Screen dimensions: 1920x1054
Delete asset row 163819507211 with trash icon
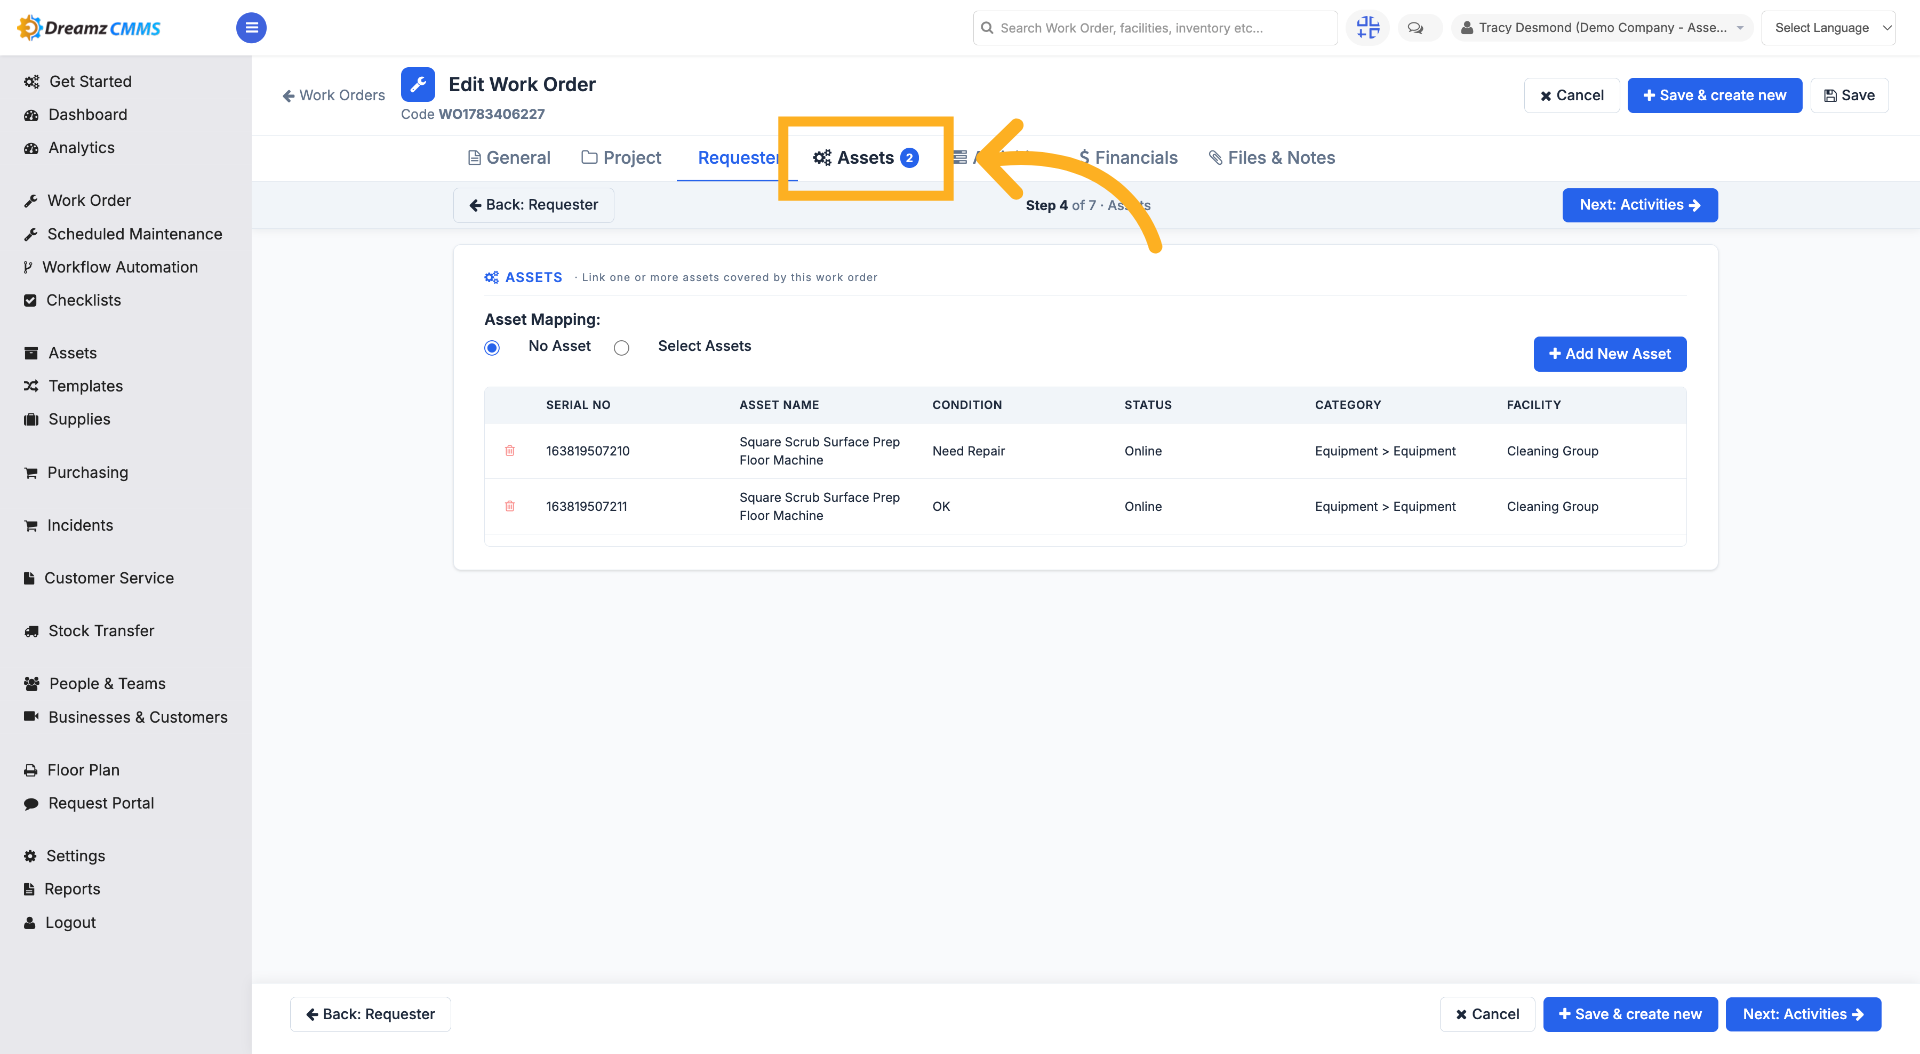(510, 506)
